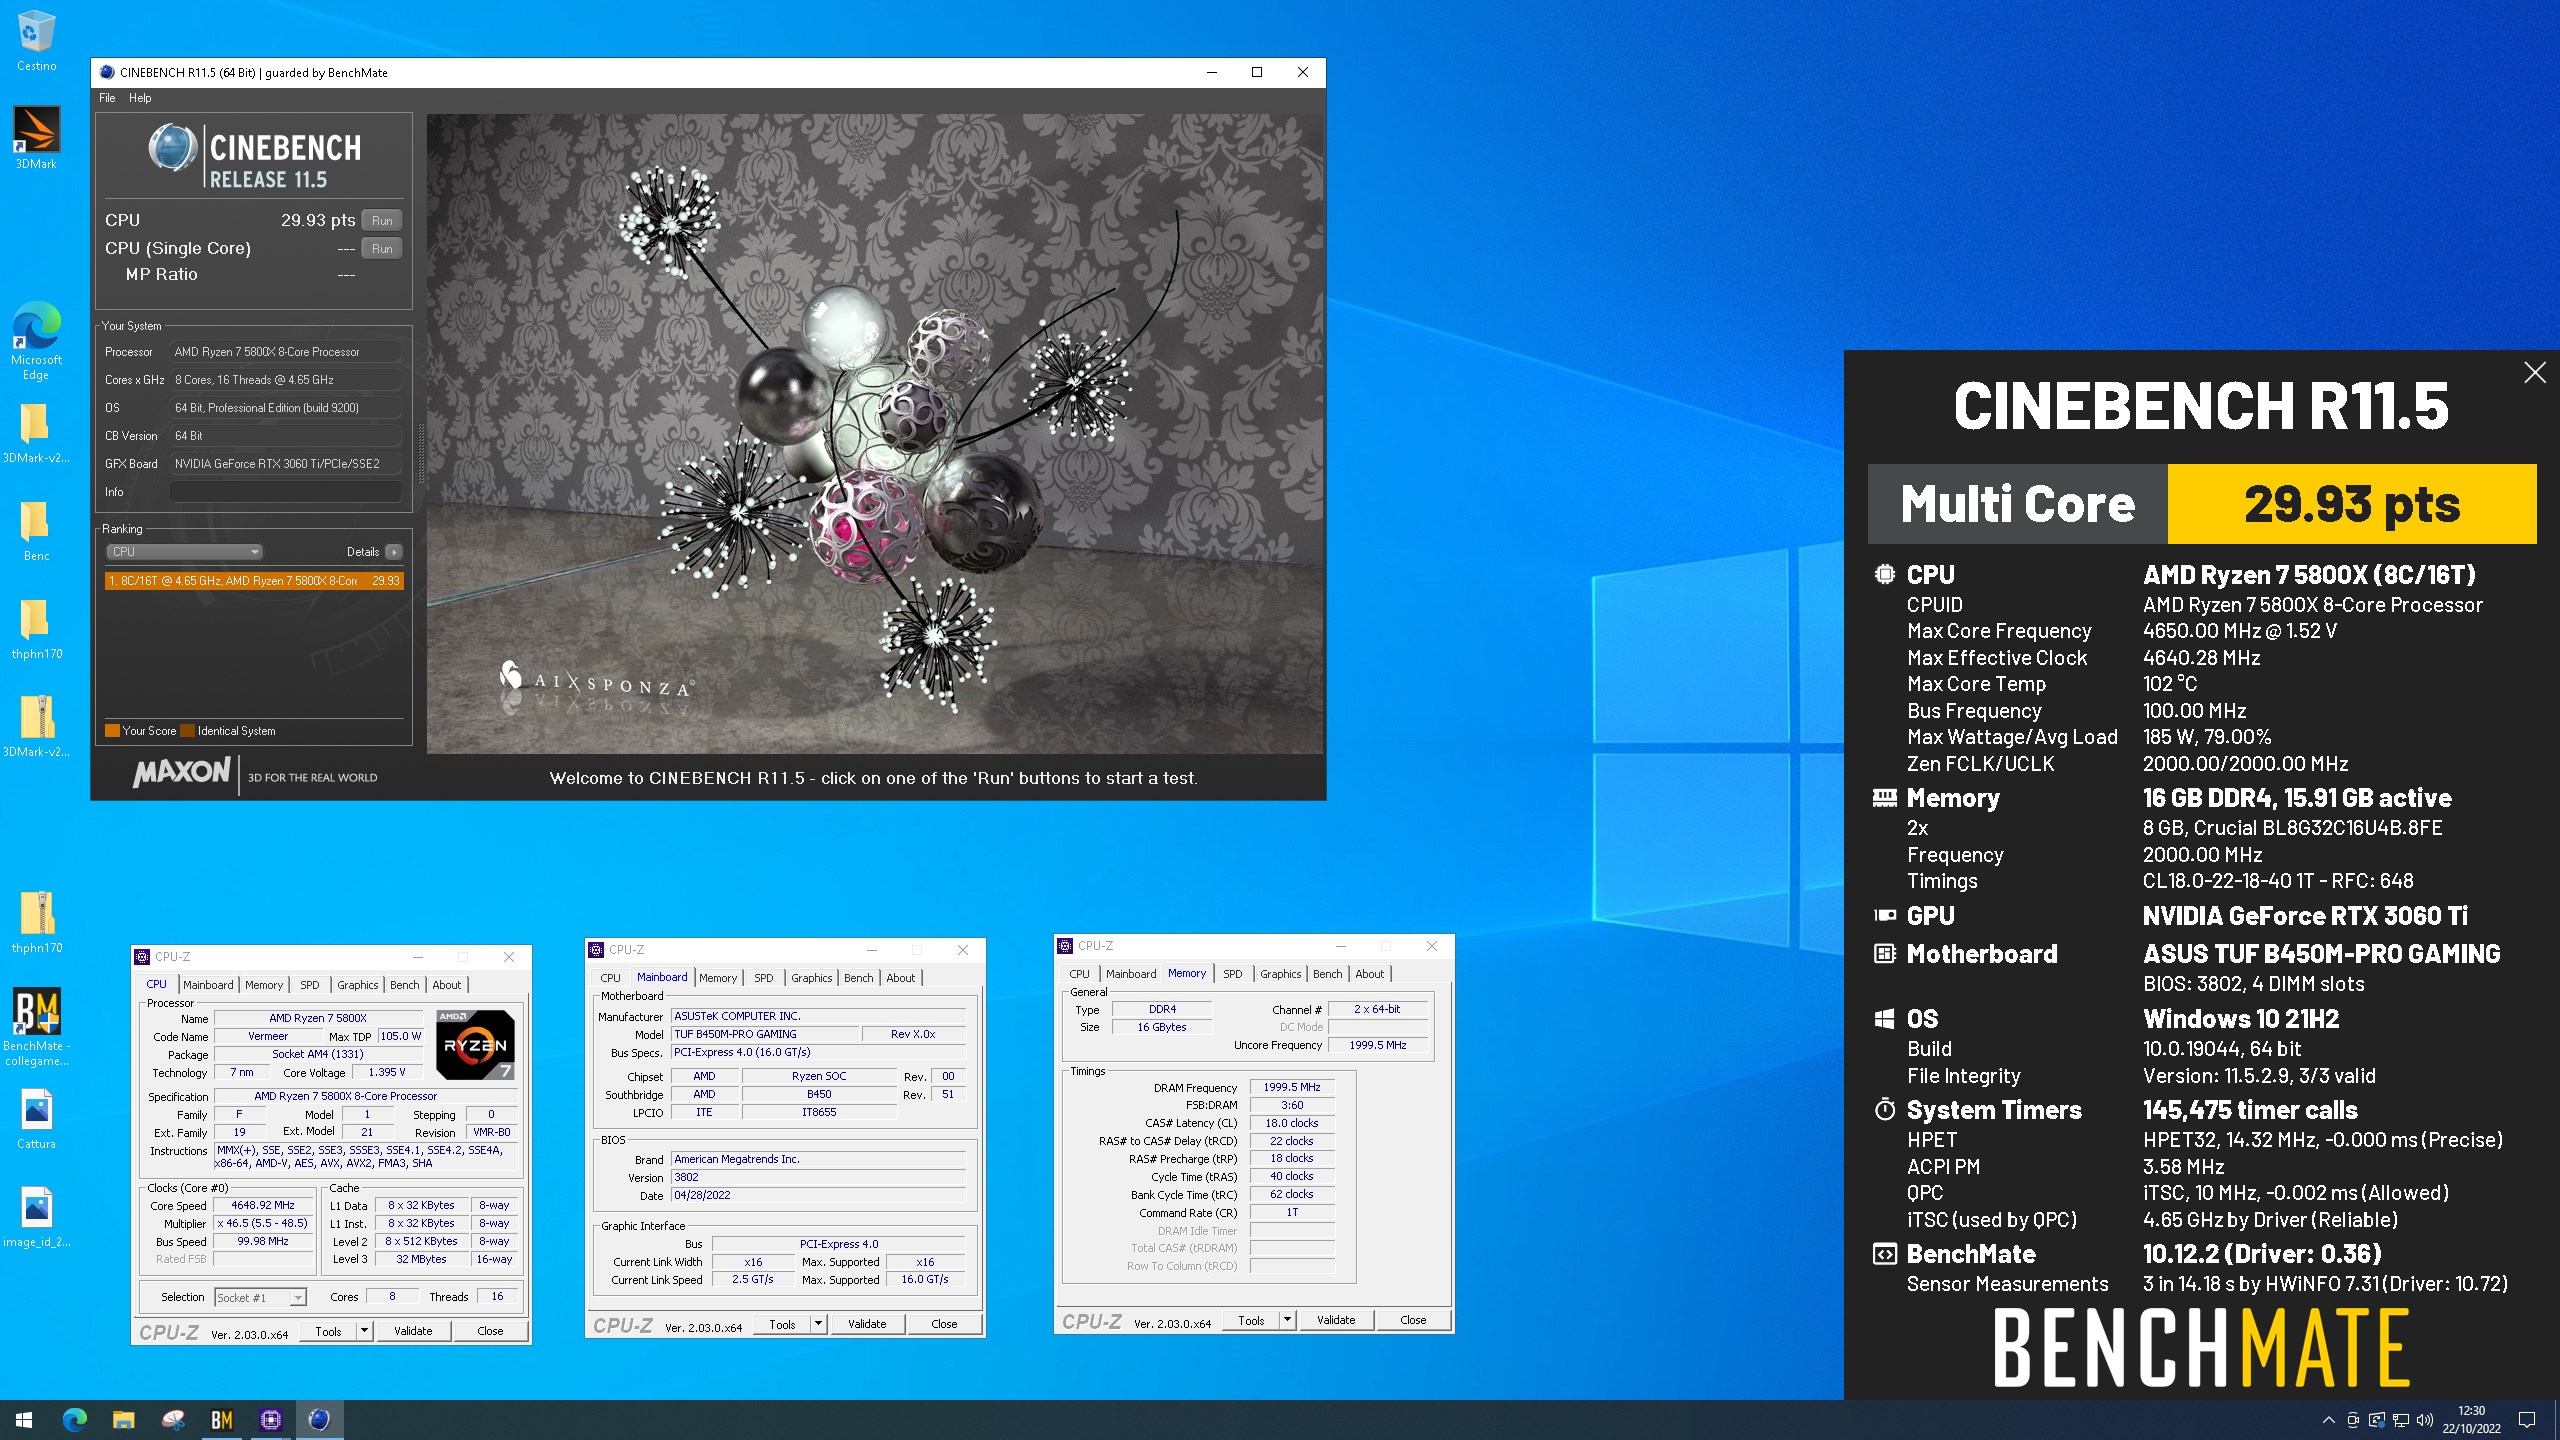Click Tools button in first CPU-Z window
The image size is (2560, 1440).
click(x=328, y=1331)
